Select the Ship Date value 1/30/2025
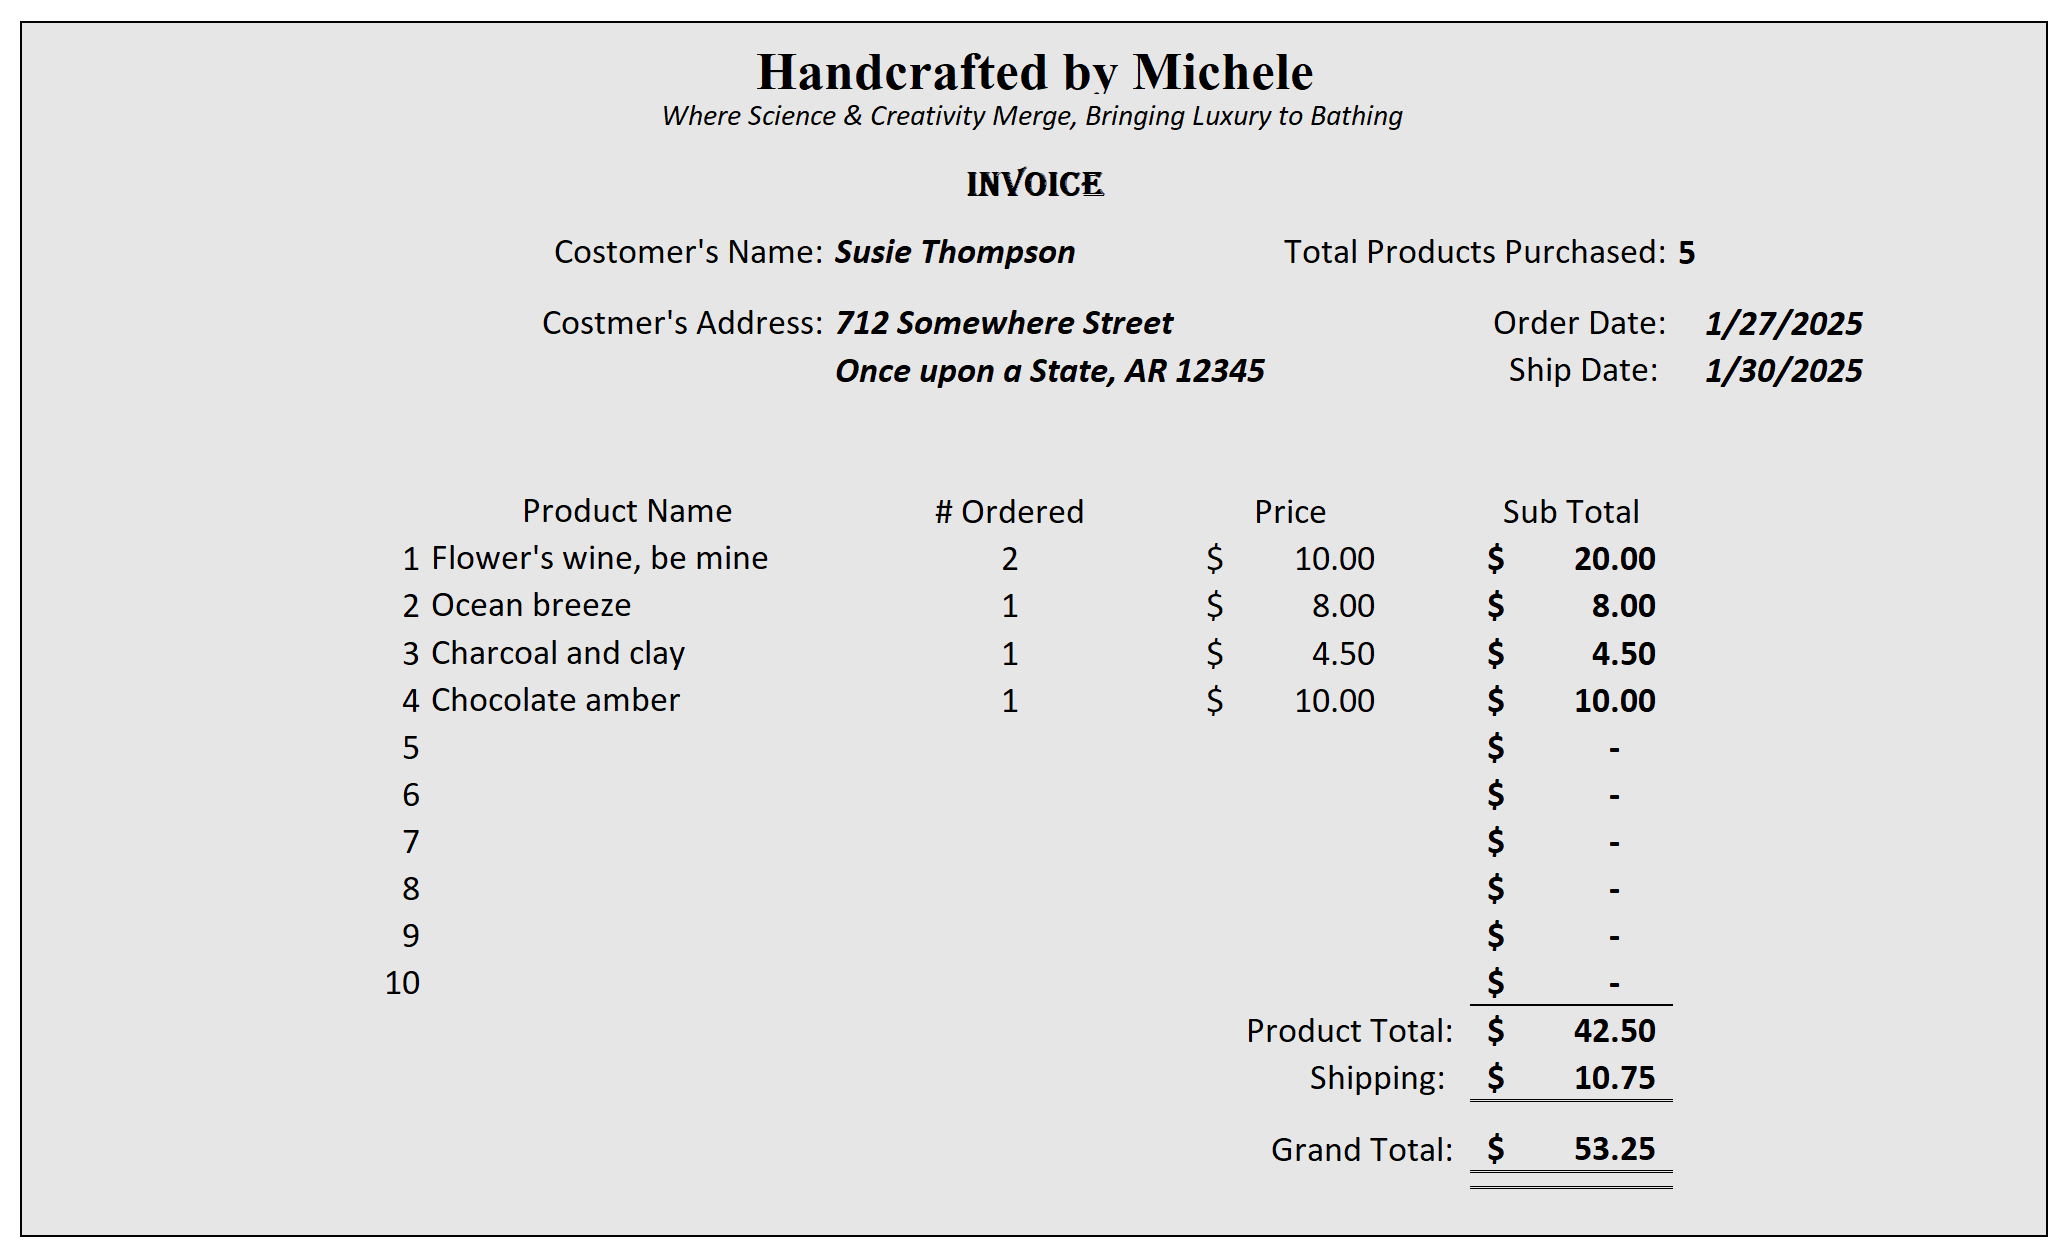Screen dimensions: 2065x1251 tap(1783, 371)
